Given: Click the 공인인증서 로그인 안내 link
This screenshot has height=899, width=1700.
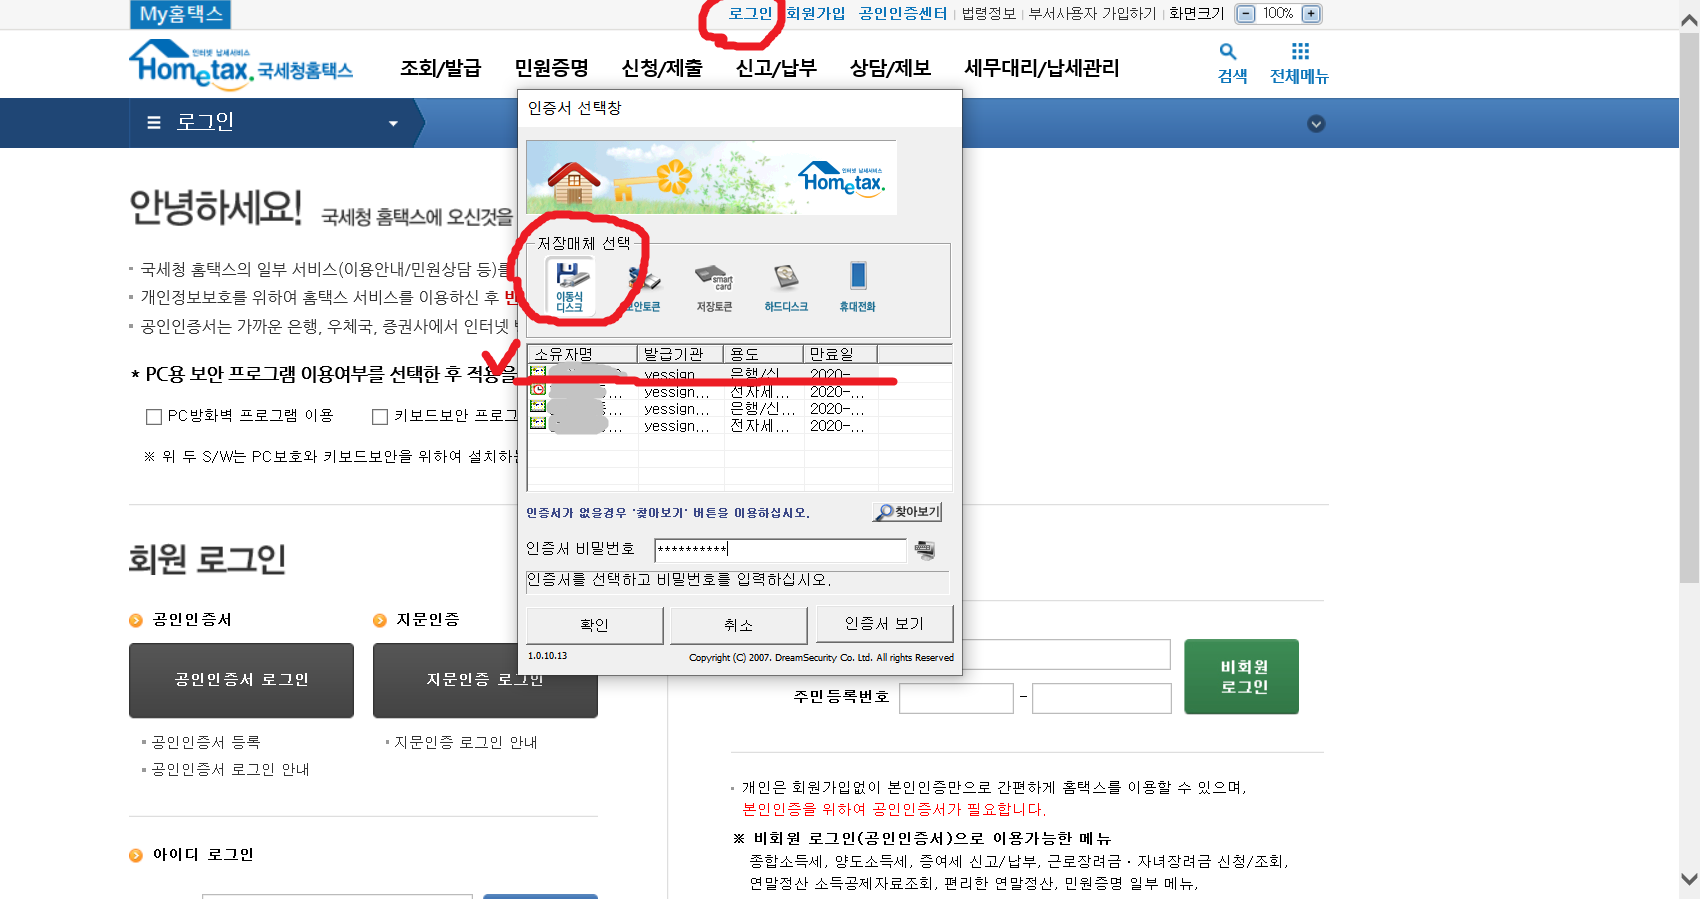Looking at the screenshot, I should pos(230,769).
